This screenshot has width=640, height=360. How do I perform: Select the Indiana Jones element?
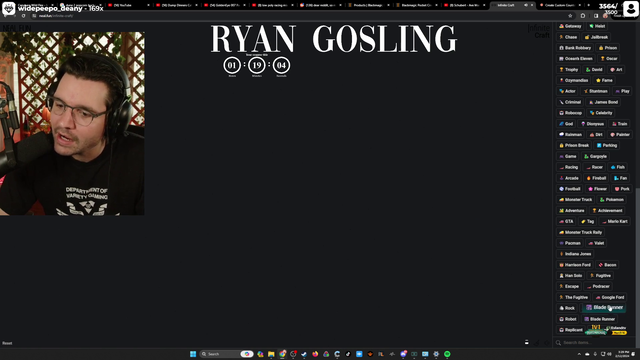575,254
